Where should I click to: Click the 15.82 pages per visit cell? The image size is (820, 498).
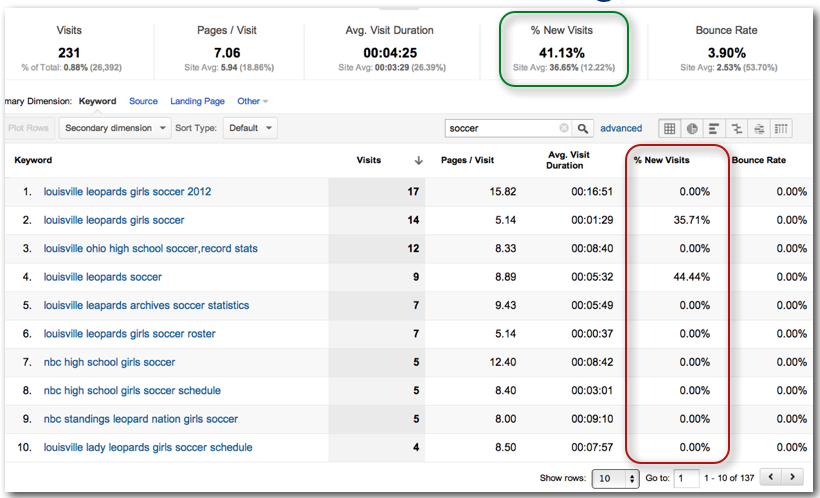pyautogui.click(x=503, y=191)
